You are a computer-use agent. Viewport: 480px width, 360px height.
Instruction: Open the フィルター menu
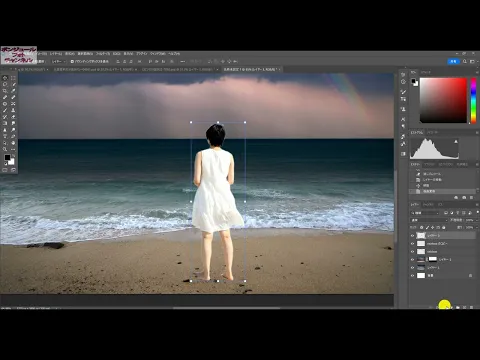103,54
